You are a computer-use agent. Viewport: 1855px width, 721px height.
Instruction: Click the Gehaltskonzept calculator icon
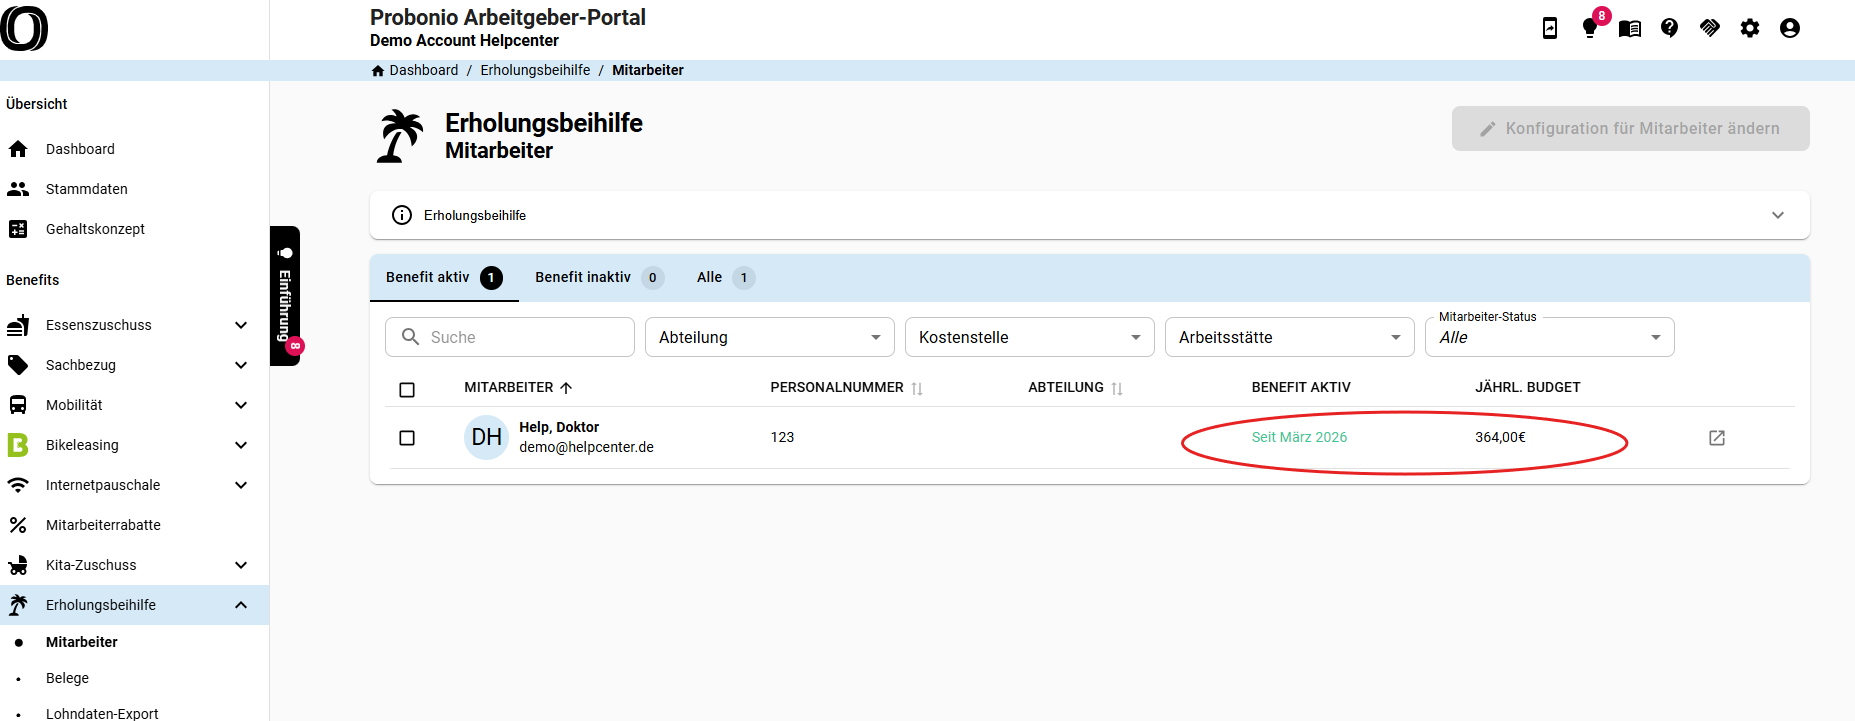(x=18, y=229)
